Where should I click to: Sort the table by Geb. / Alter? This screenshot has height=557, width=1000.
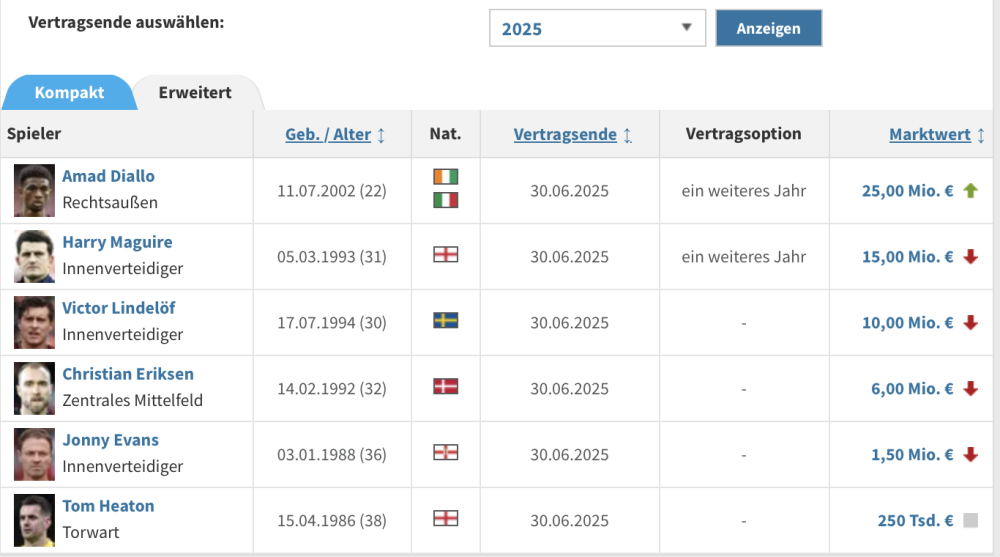tap(328, 134)
